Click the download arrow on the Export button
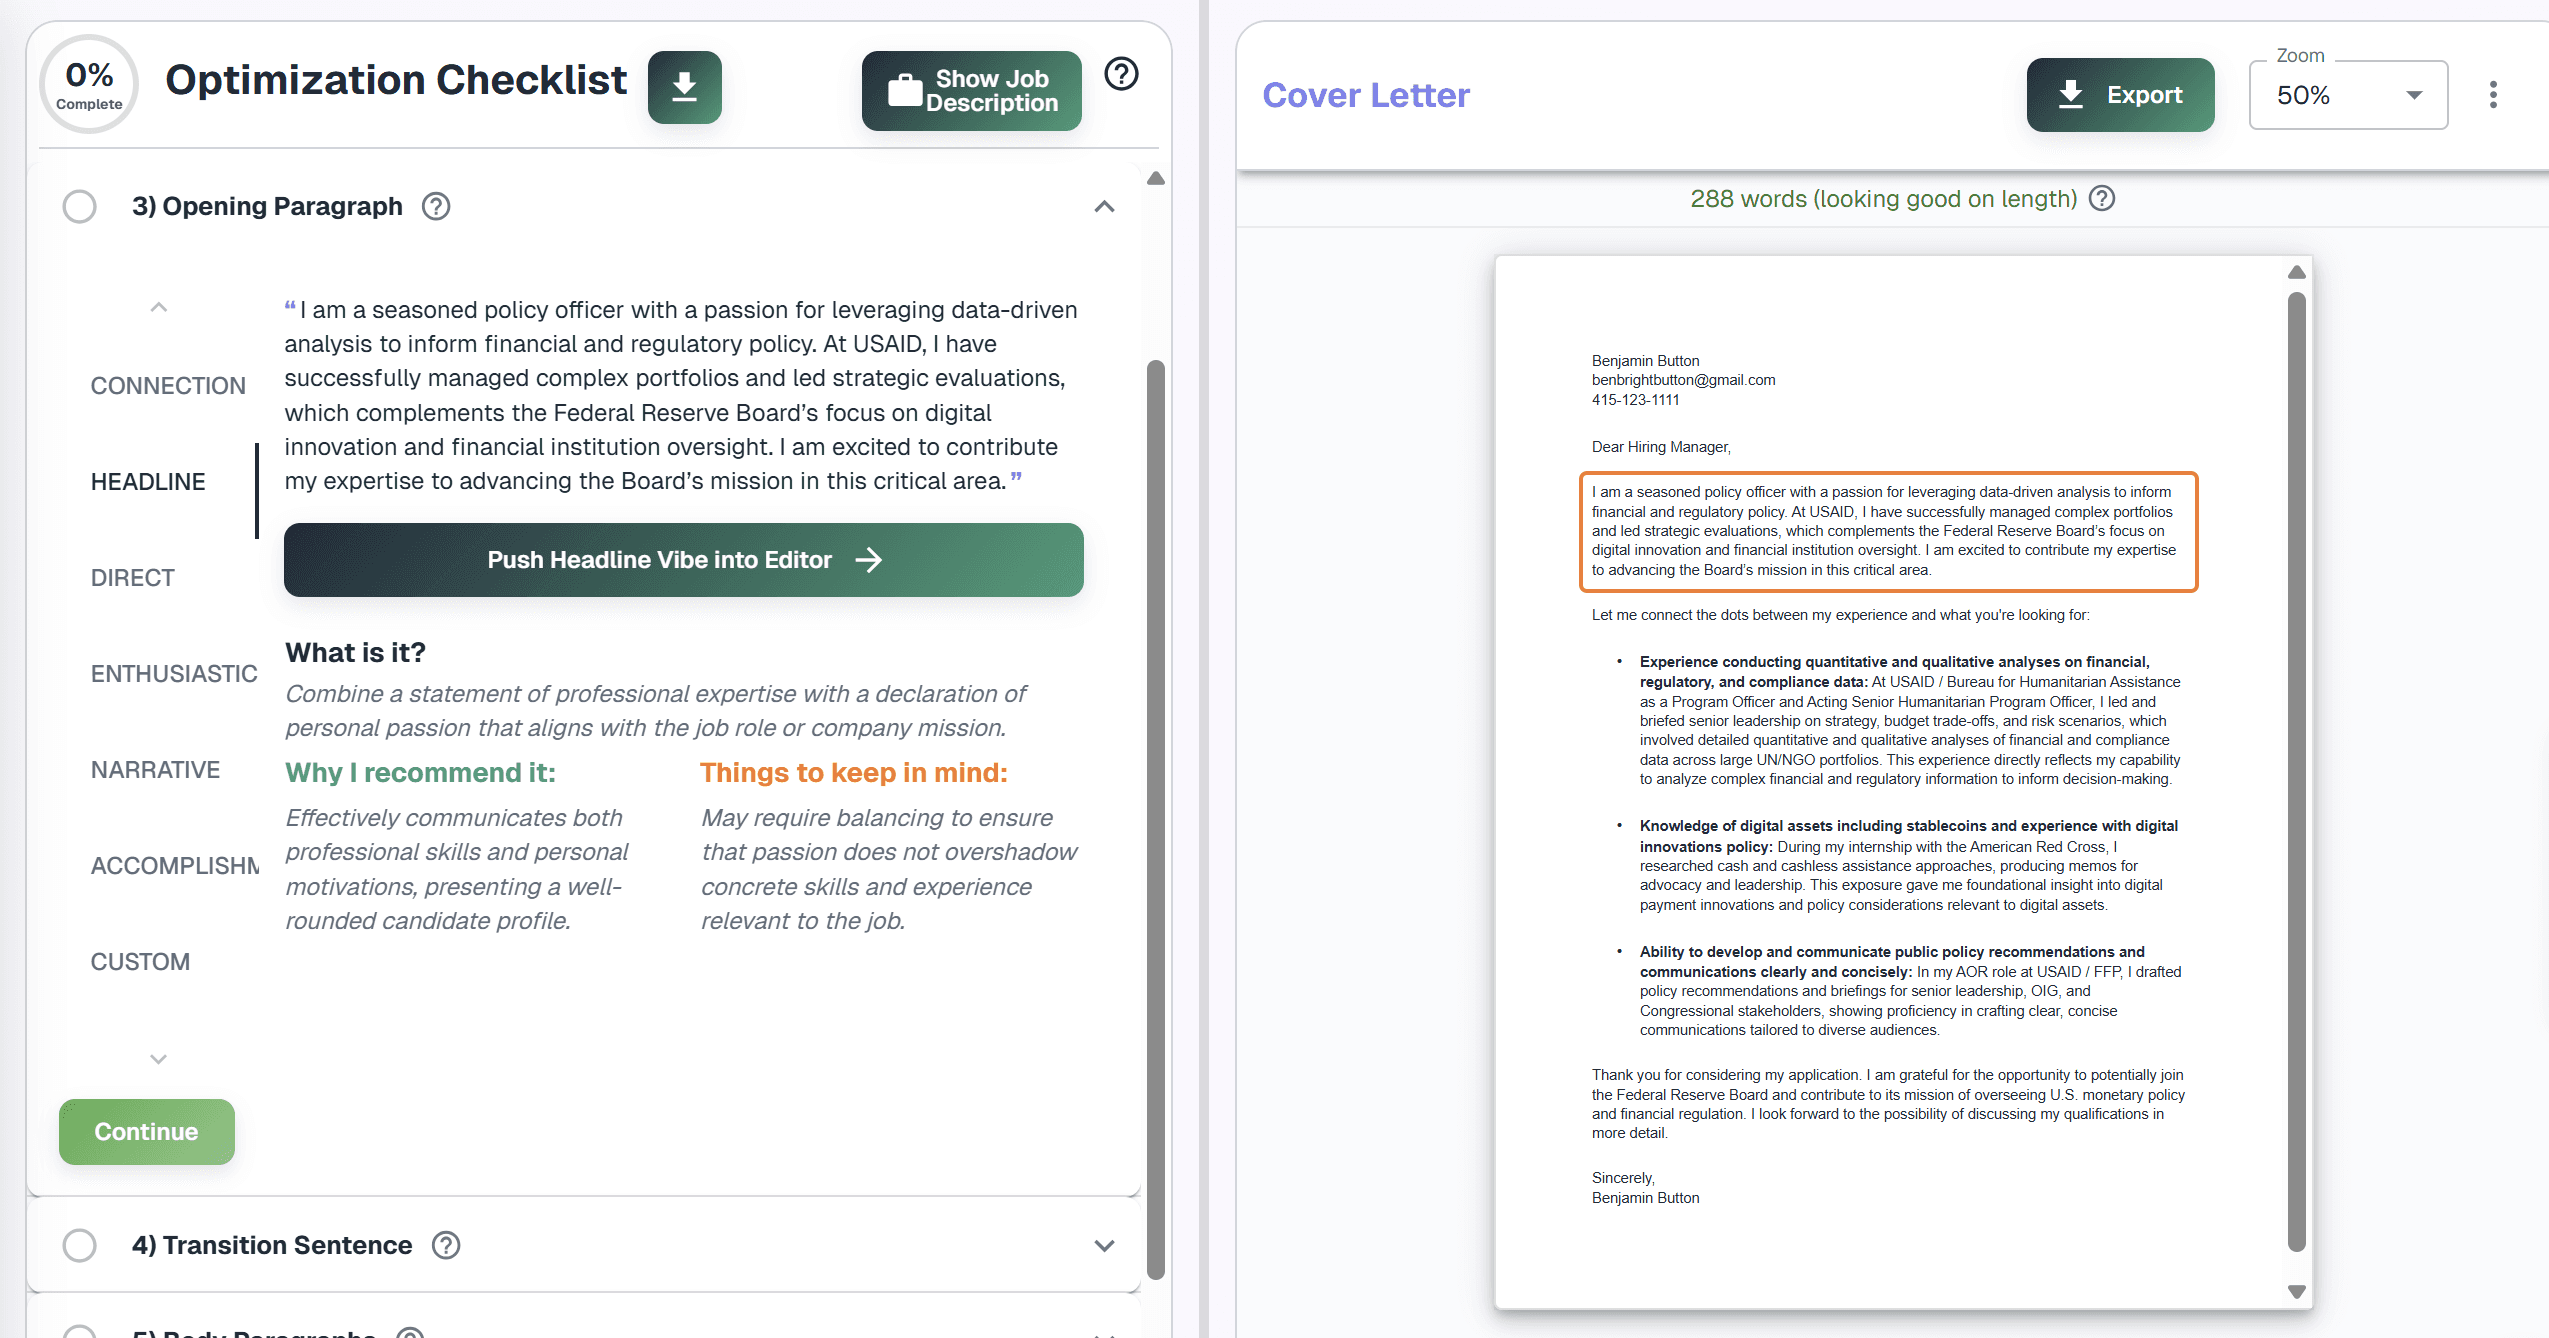The height and width of the screenshot is (1338, 2549). click(x=2071, y=94)
